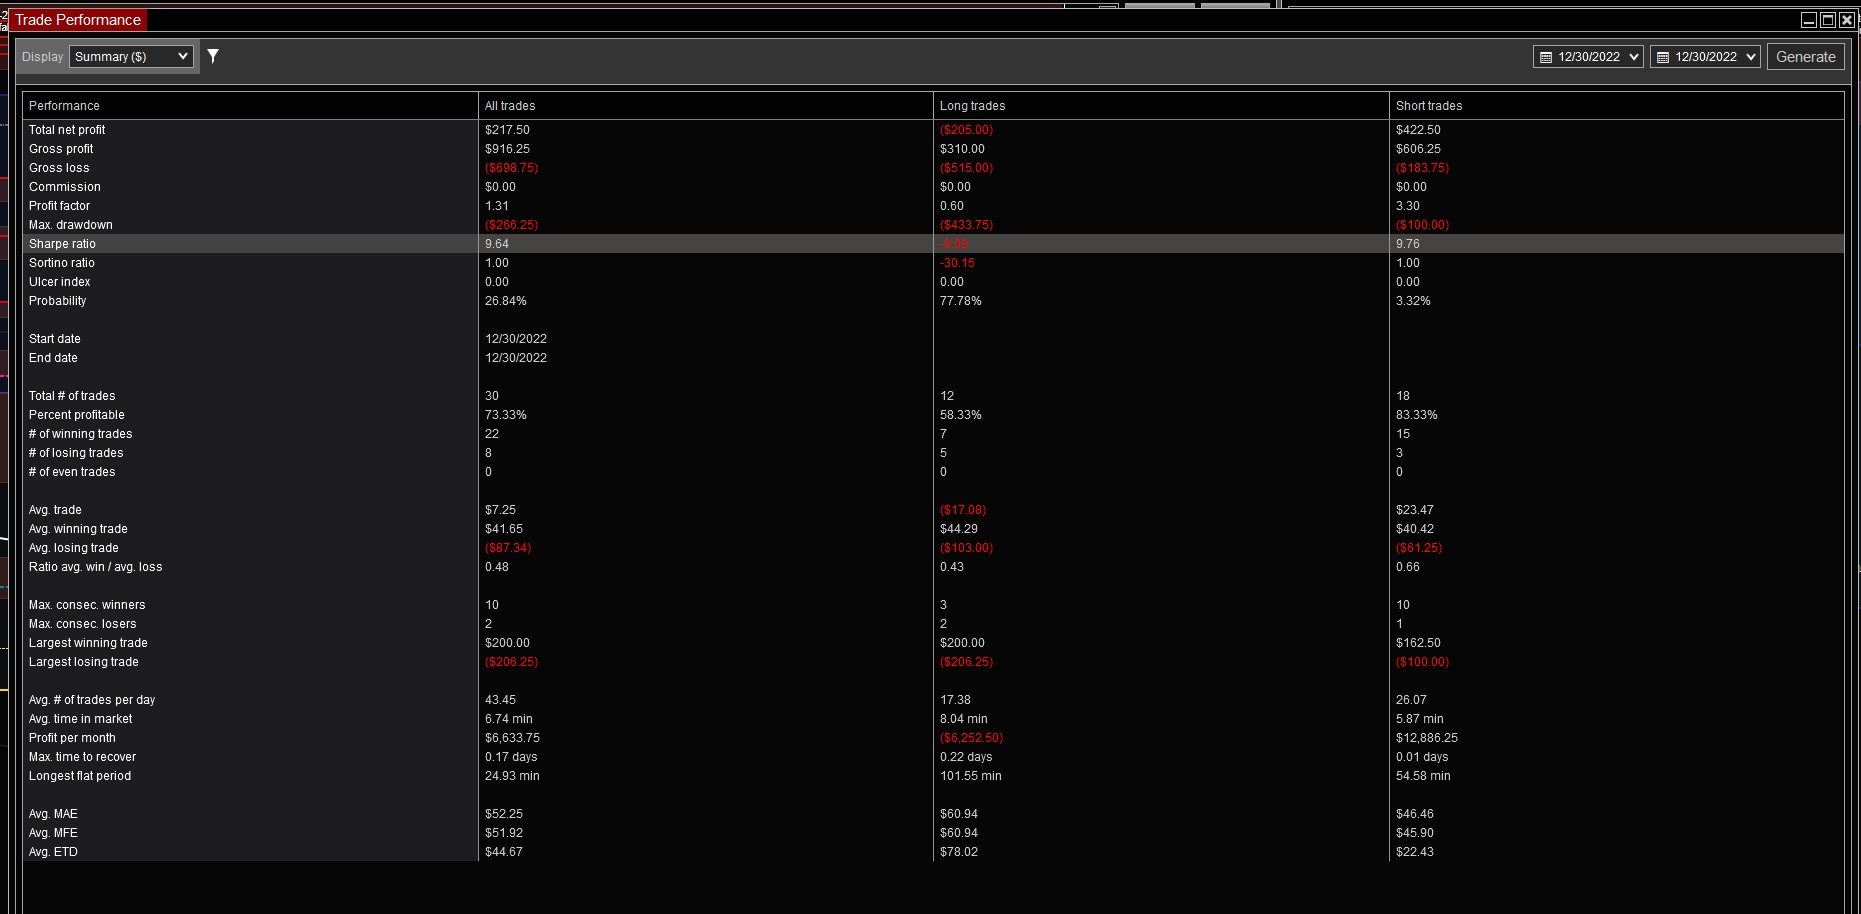Select the Avg. MFE row label
The height and width of the screenshot is (914, 1861).
[x=53, y=833]
